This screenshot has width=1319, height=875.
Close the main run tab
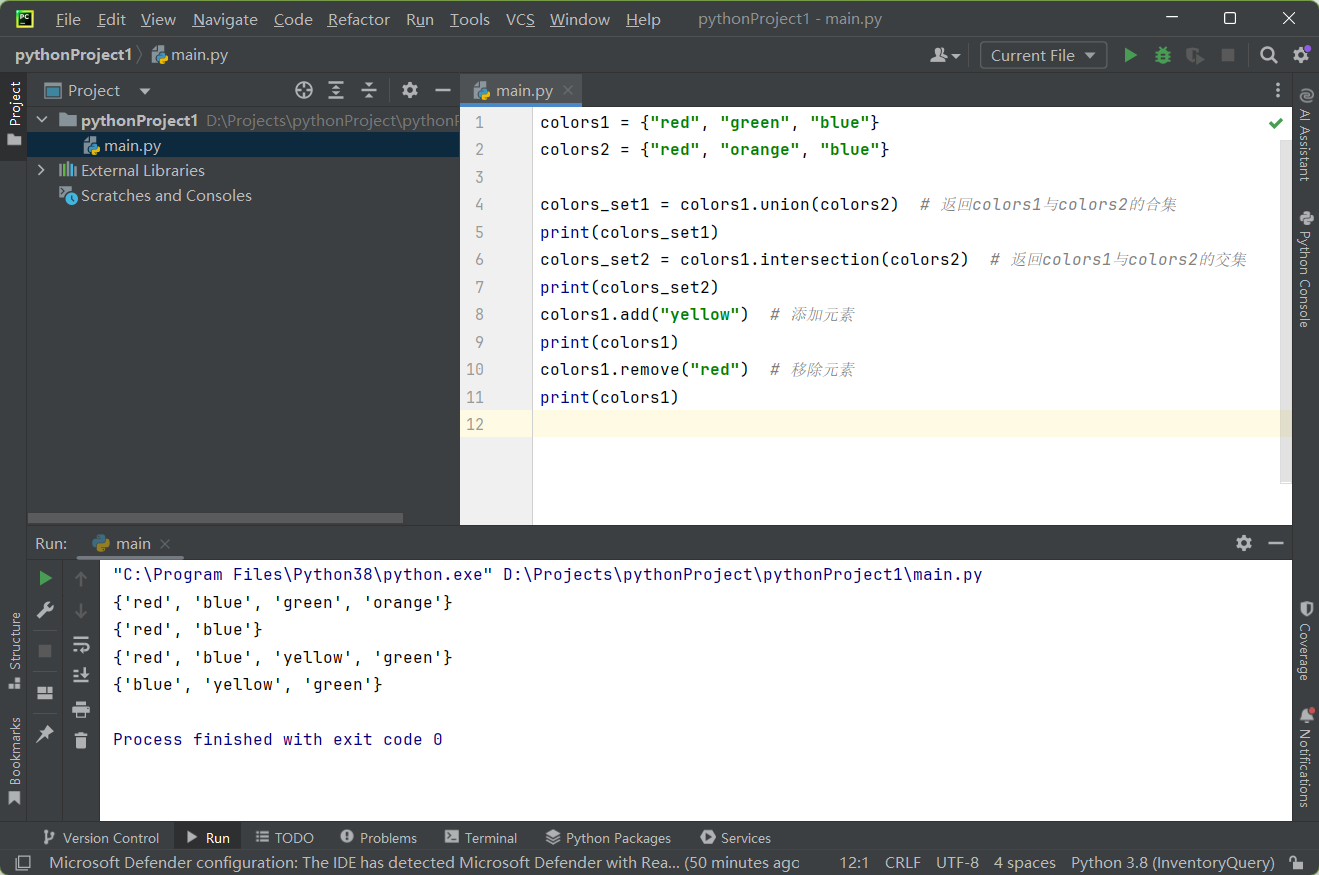[x=166, y=544]
